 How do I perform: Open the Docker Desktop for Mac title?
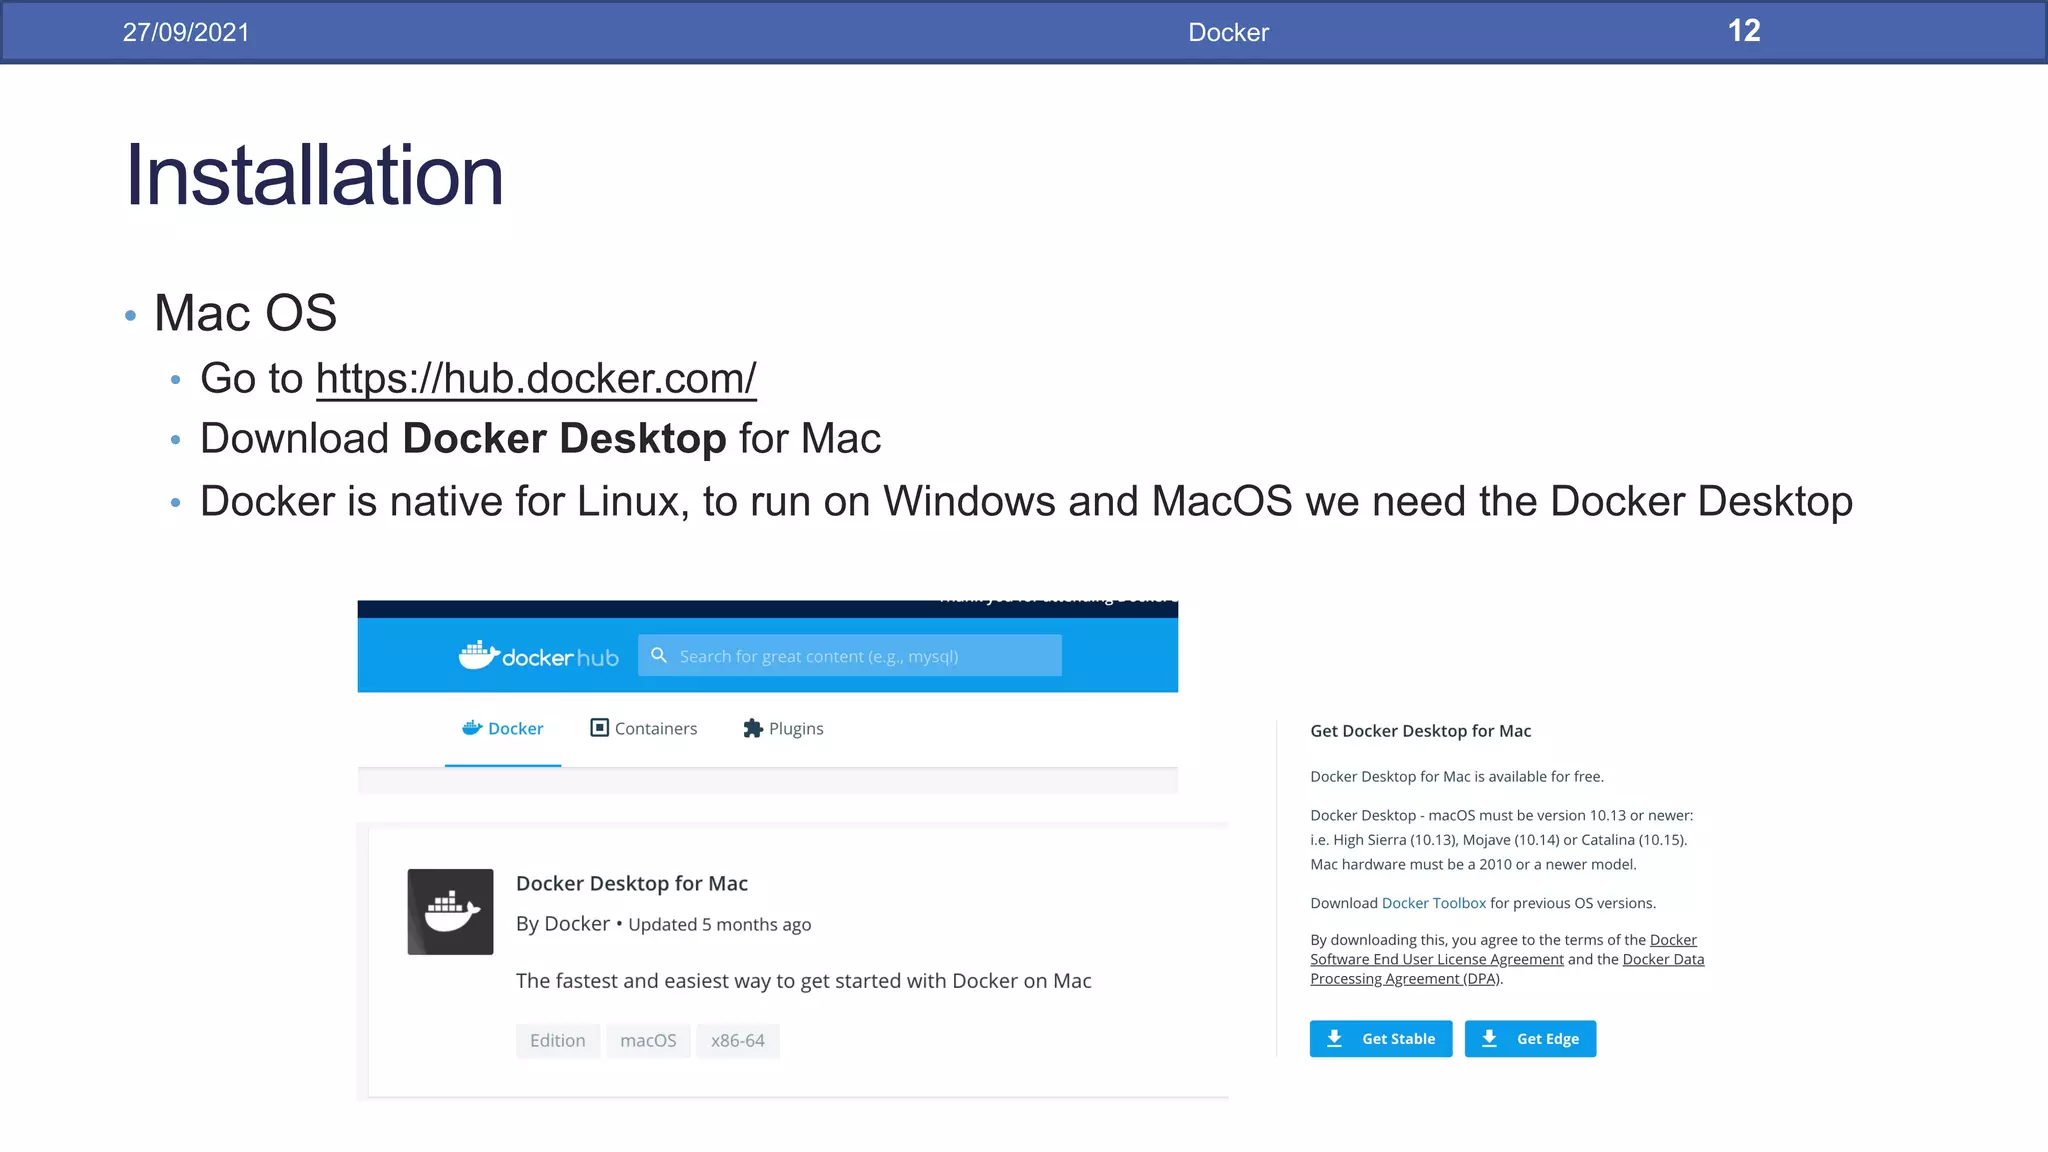tap(631, 883)
